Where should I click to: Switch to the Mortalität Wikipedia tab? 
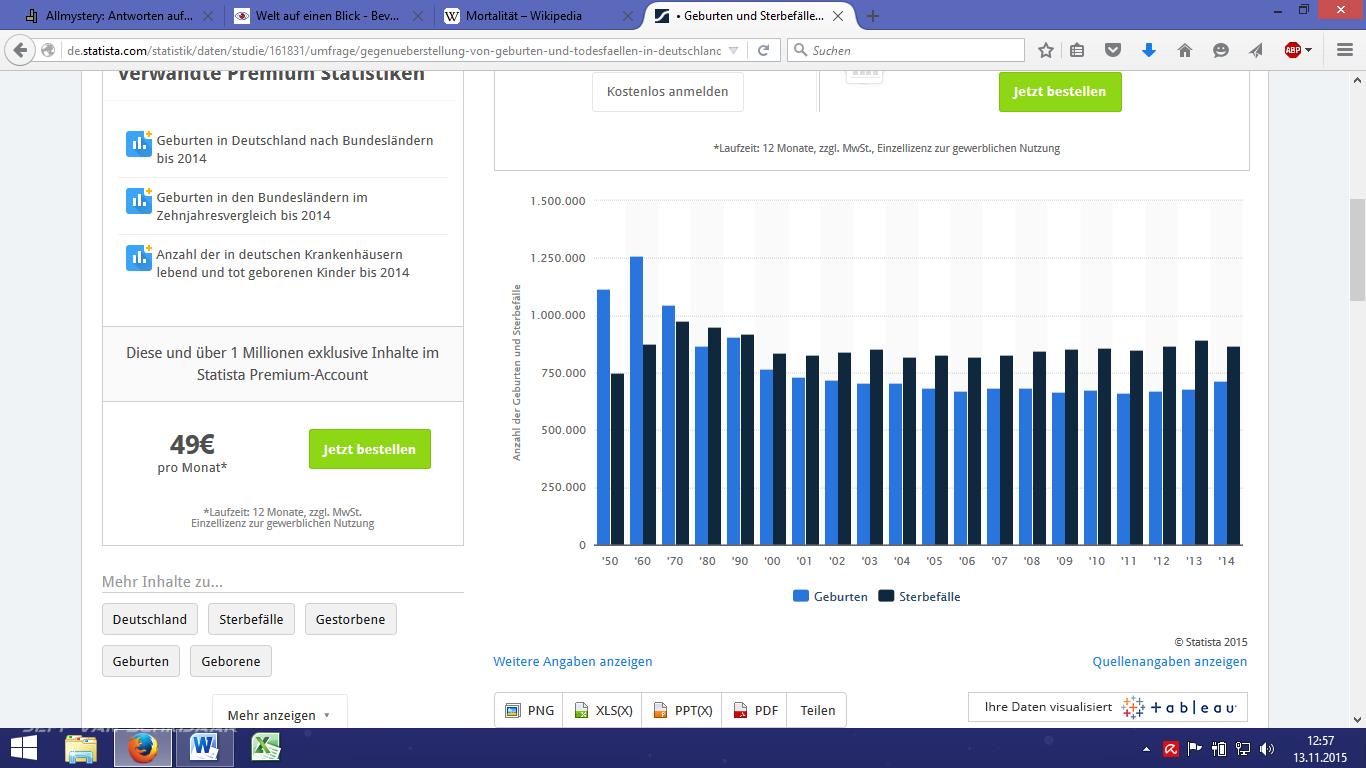(538, 16)
